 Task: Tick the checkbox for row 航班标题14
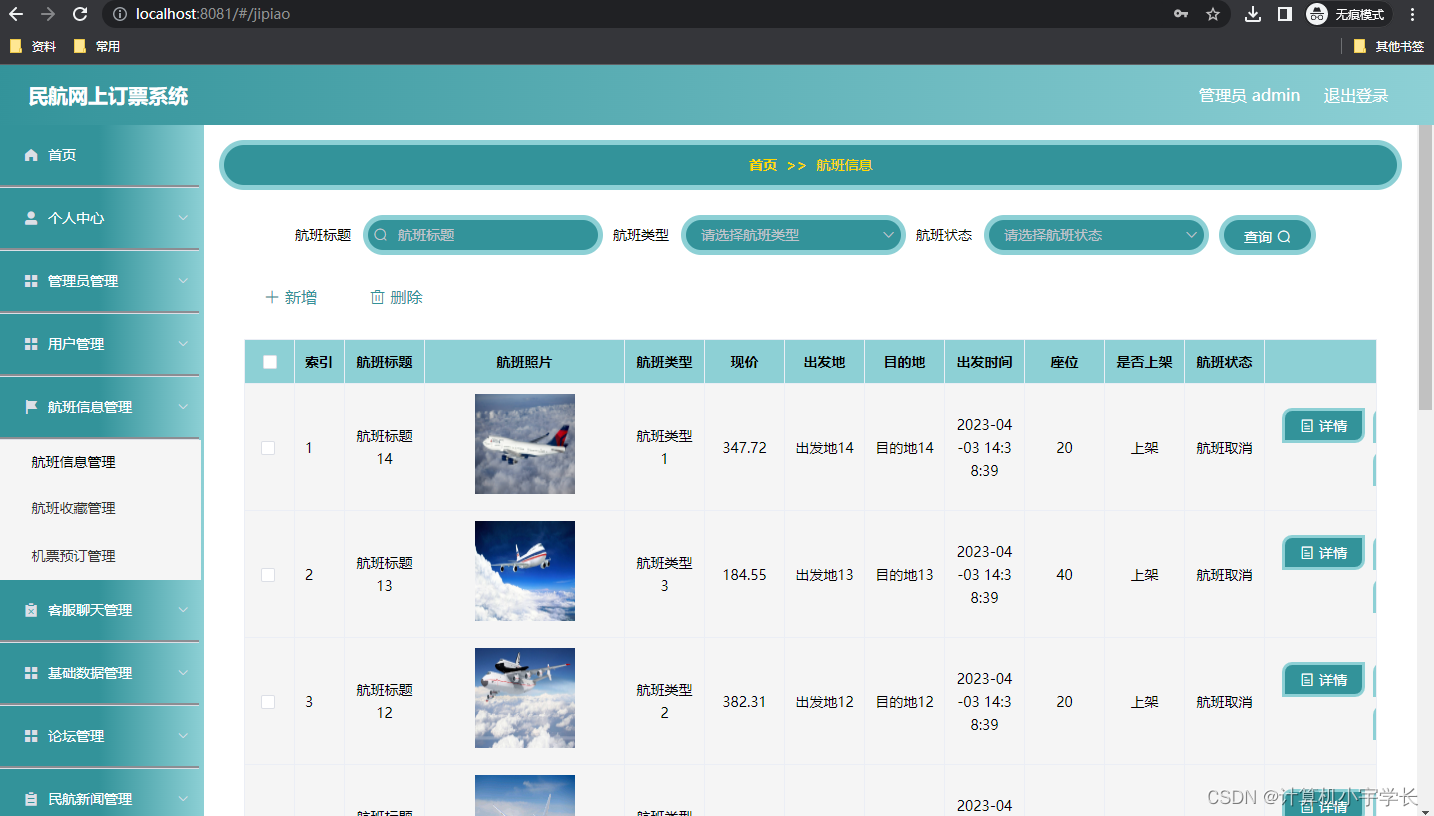click(268, 448)
